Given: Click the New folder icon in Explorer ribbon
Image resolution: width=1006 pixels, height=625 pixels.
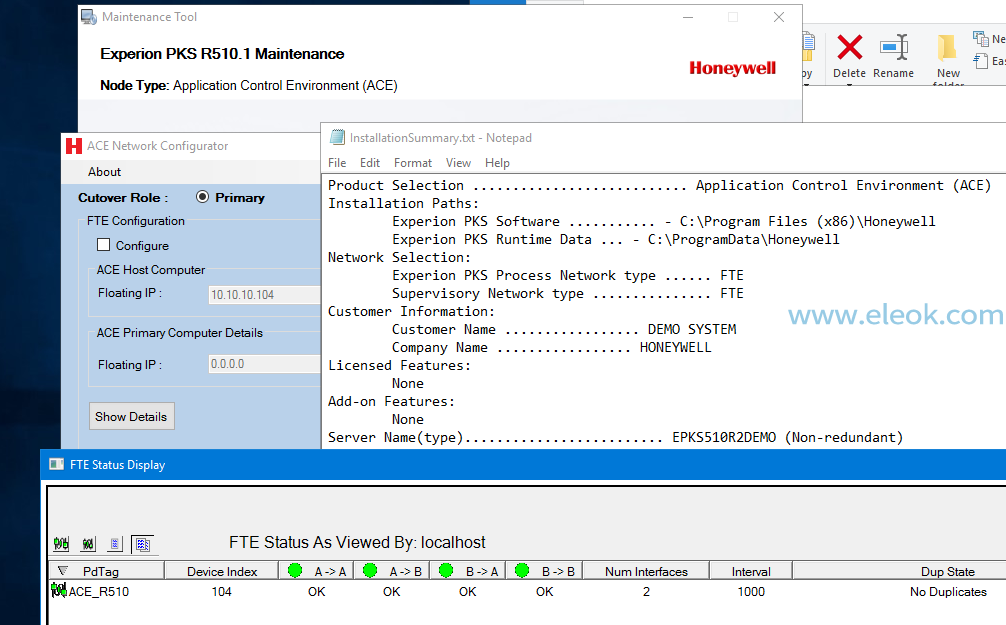Looking at the screenshot, I should [948, 47].
